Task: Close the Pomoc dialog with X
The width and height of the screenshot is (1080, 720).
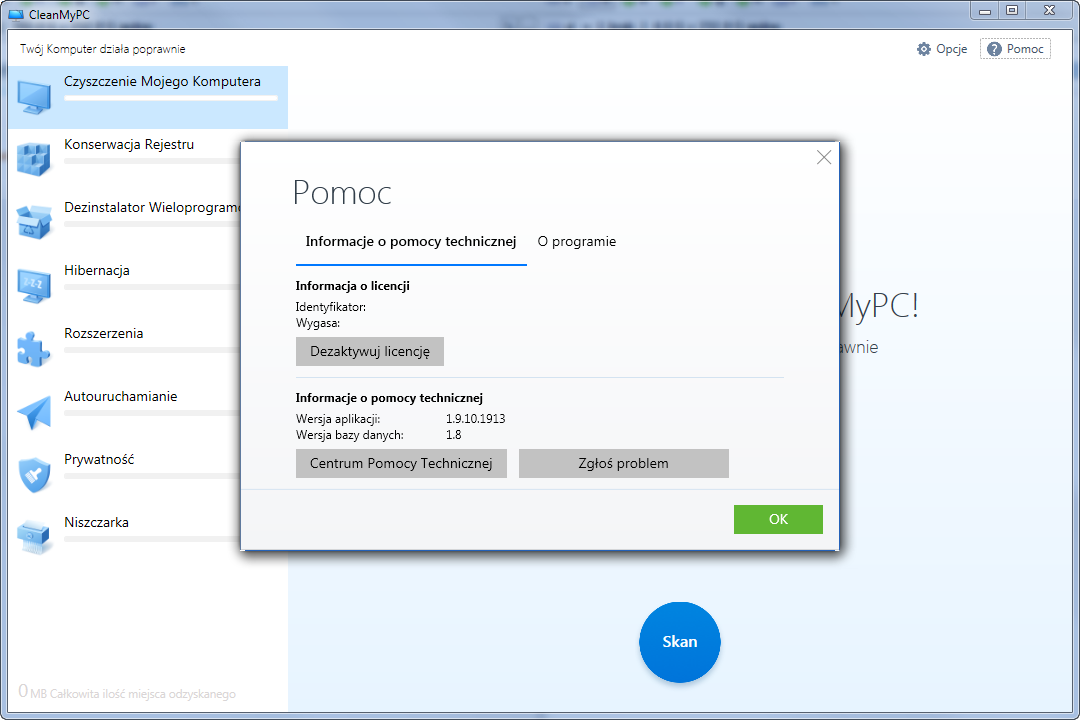Action: click(x=824, y=158)
